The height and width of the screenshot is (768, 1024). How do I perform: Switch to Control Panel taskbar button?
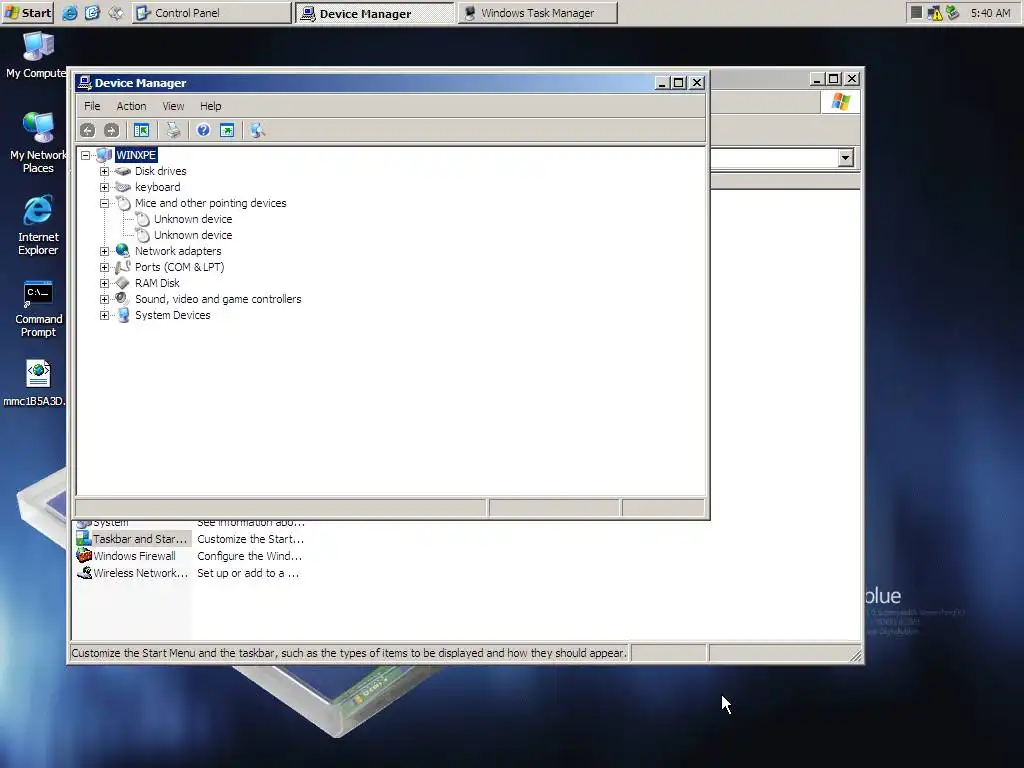(x=212, y=12)
